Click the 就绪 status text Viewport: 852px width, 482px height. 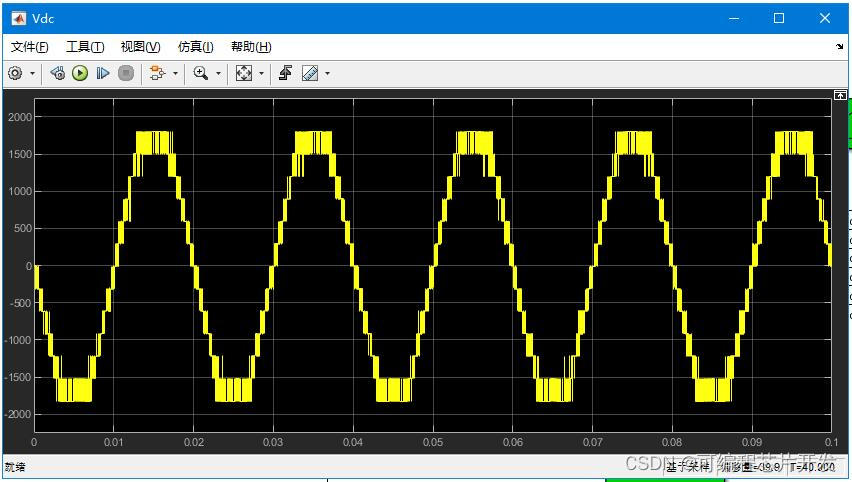tap(15, 467)
